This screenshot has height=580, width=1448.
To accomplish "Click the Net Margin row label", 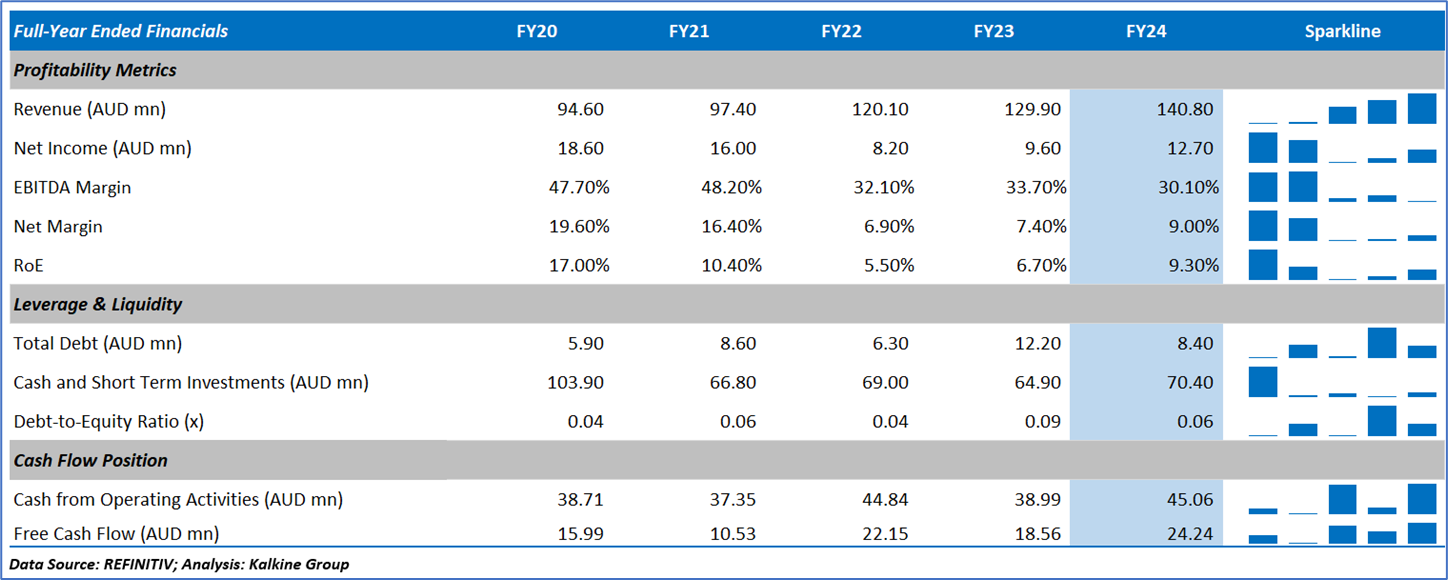I will 58,226.
